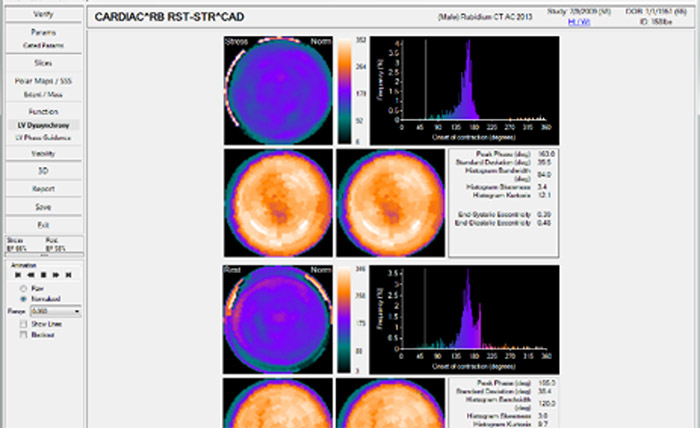700x428 pixels.
Task: Click the Stress phase polar map
Action: pos(276,91)
